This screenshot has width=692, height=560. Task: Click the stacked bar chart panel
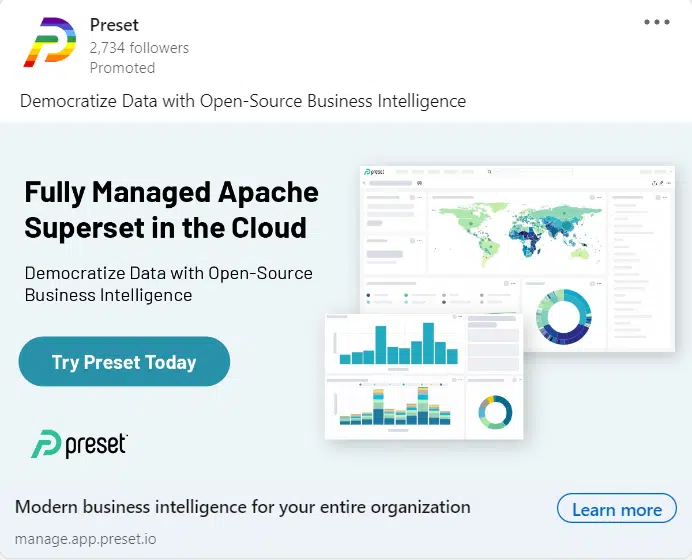tap(394, 407)
